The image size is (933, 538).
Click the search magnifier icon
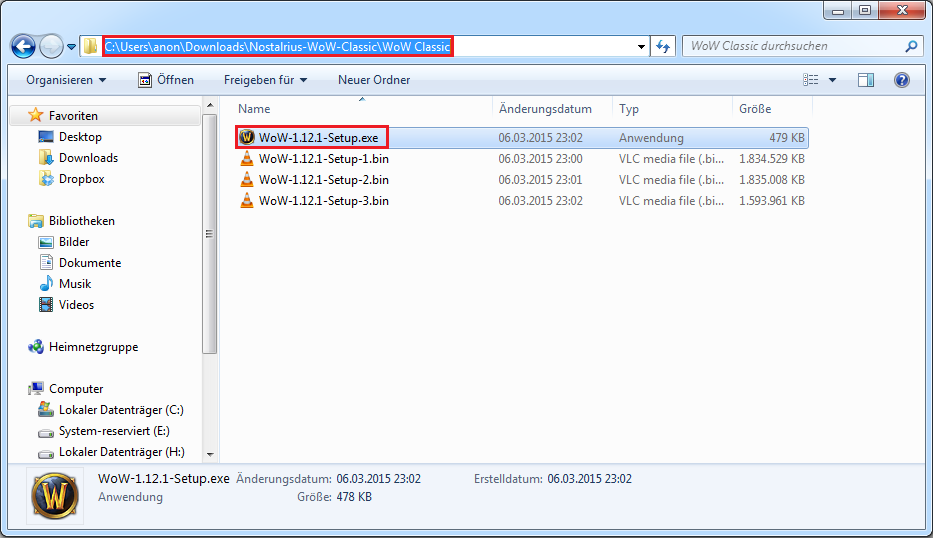(x=911, y=46)
